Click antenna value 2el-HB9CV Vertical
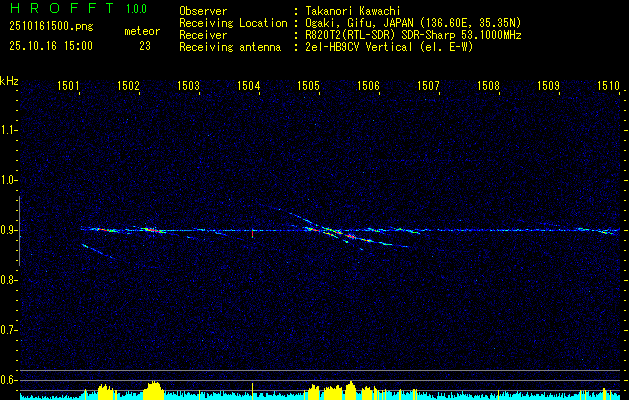Image resolution: width=629 pixels, height=400 pixels. [358, 47]
